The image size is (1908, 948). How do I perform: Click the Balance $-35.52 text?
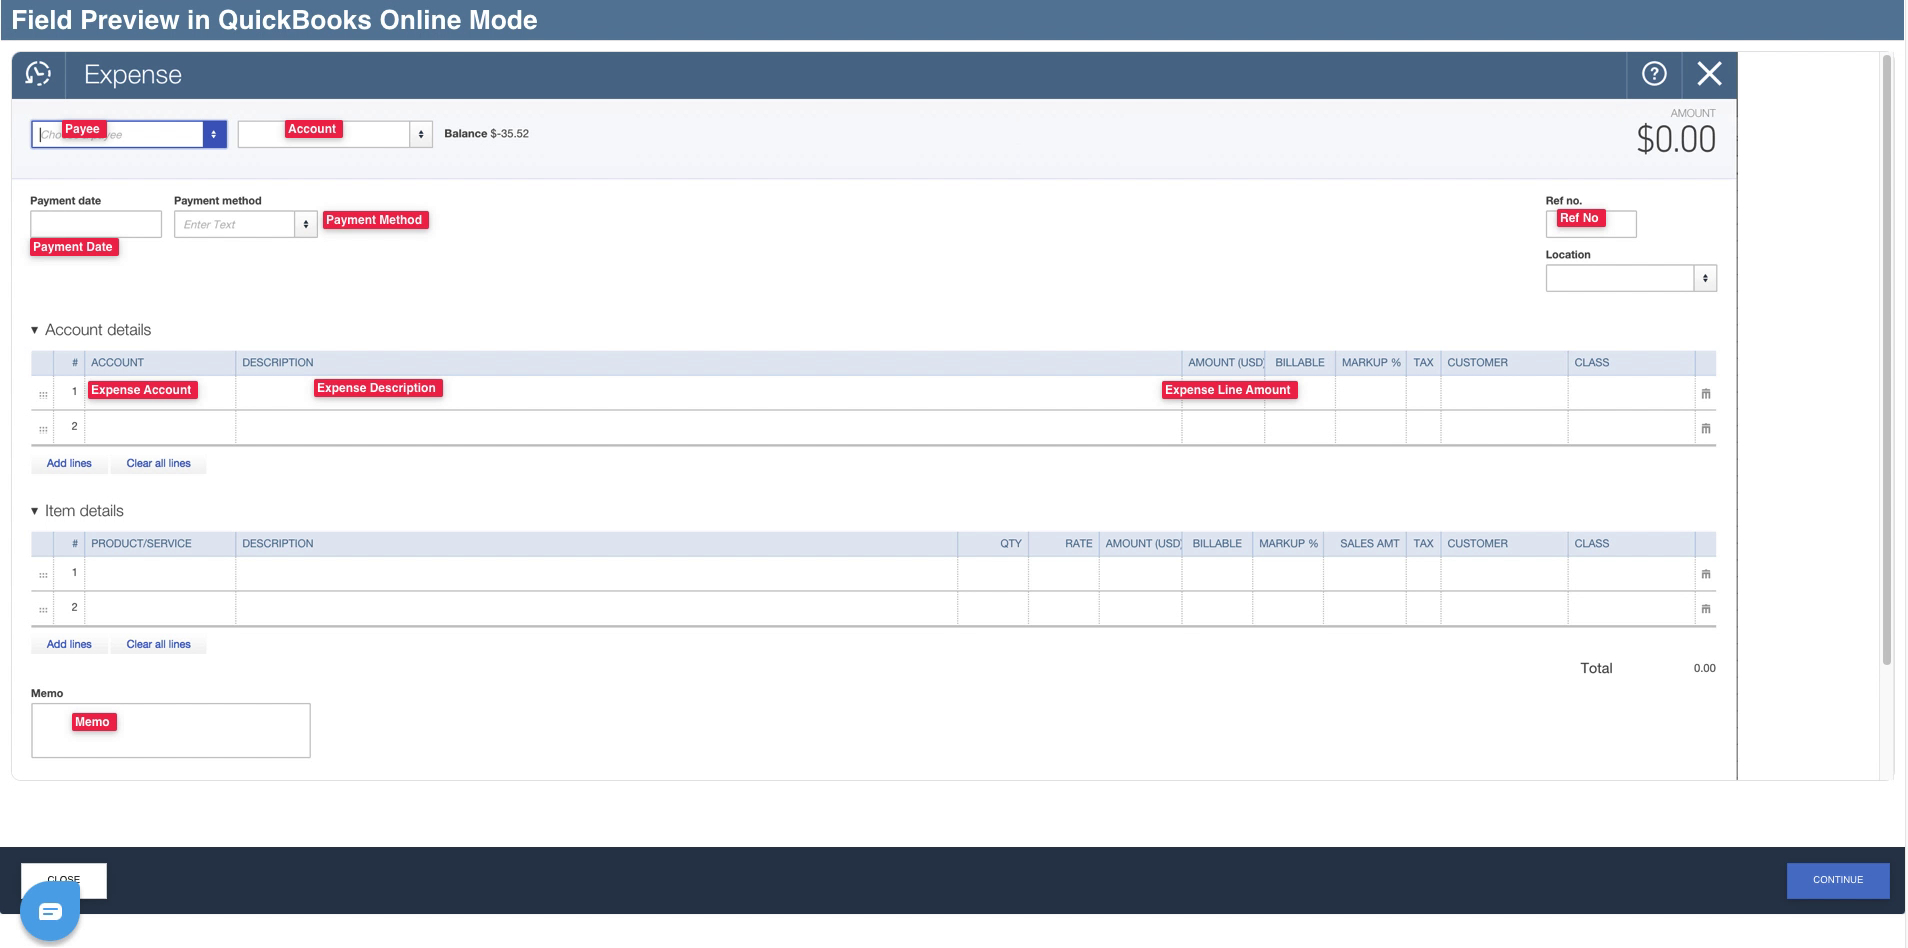coord(486,134)
